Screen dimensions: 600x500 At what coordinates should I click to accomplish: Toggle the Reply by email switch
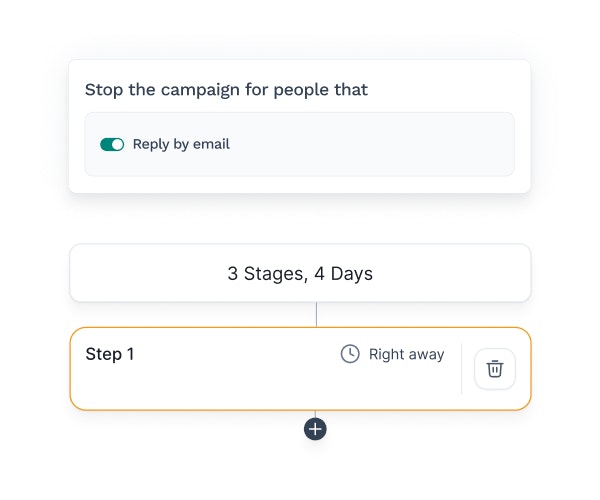tap(112, 144)
